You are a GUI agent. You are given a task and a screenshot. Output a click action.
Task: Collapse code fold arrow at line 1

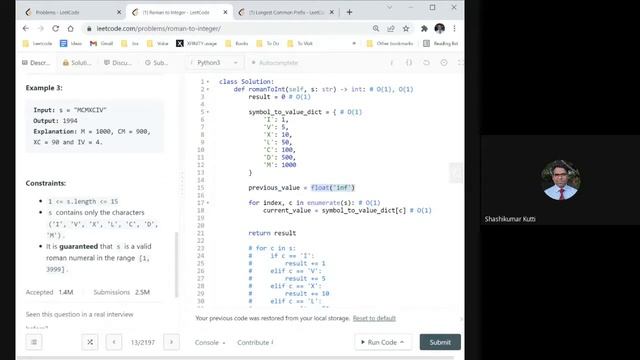tap(208, 82)
